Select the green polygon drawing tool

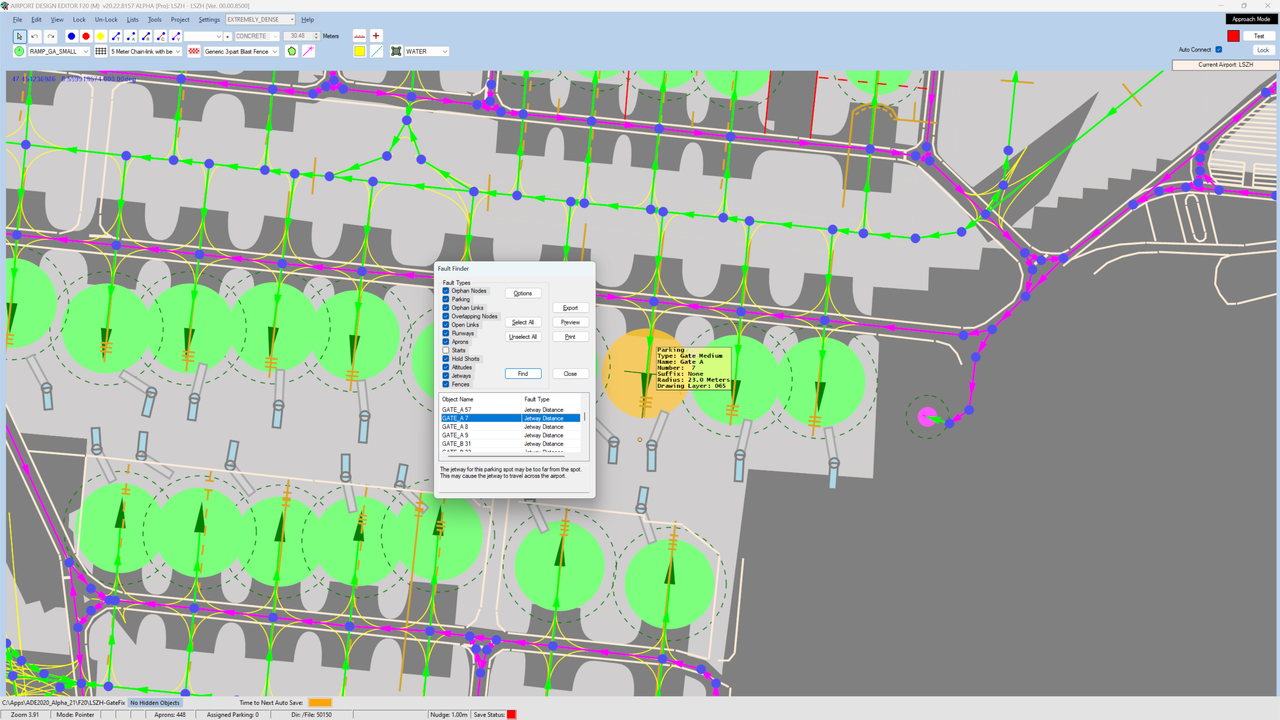pyautogui.click(x=291, y=51)
